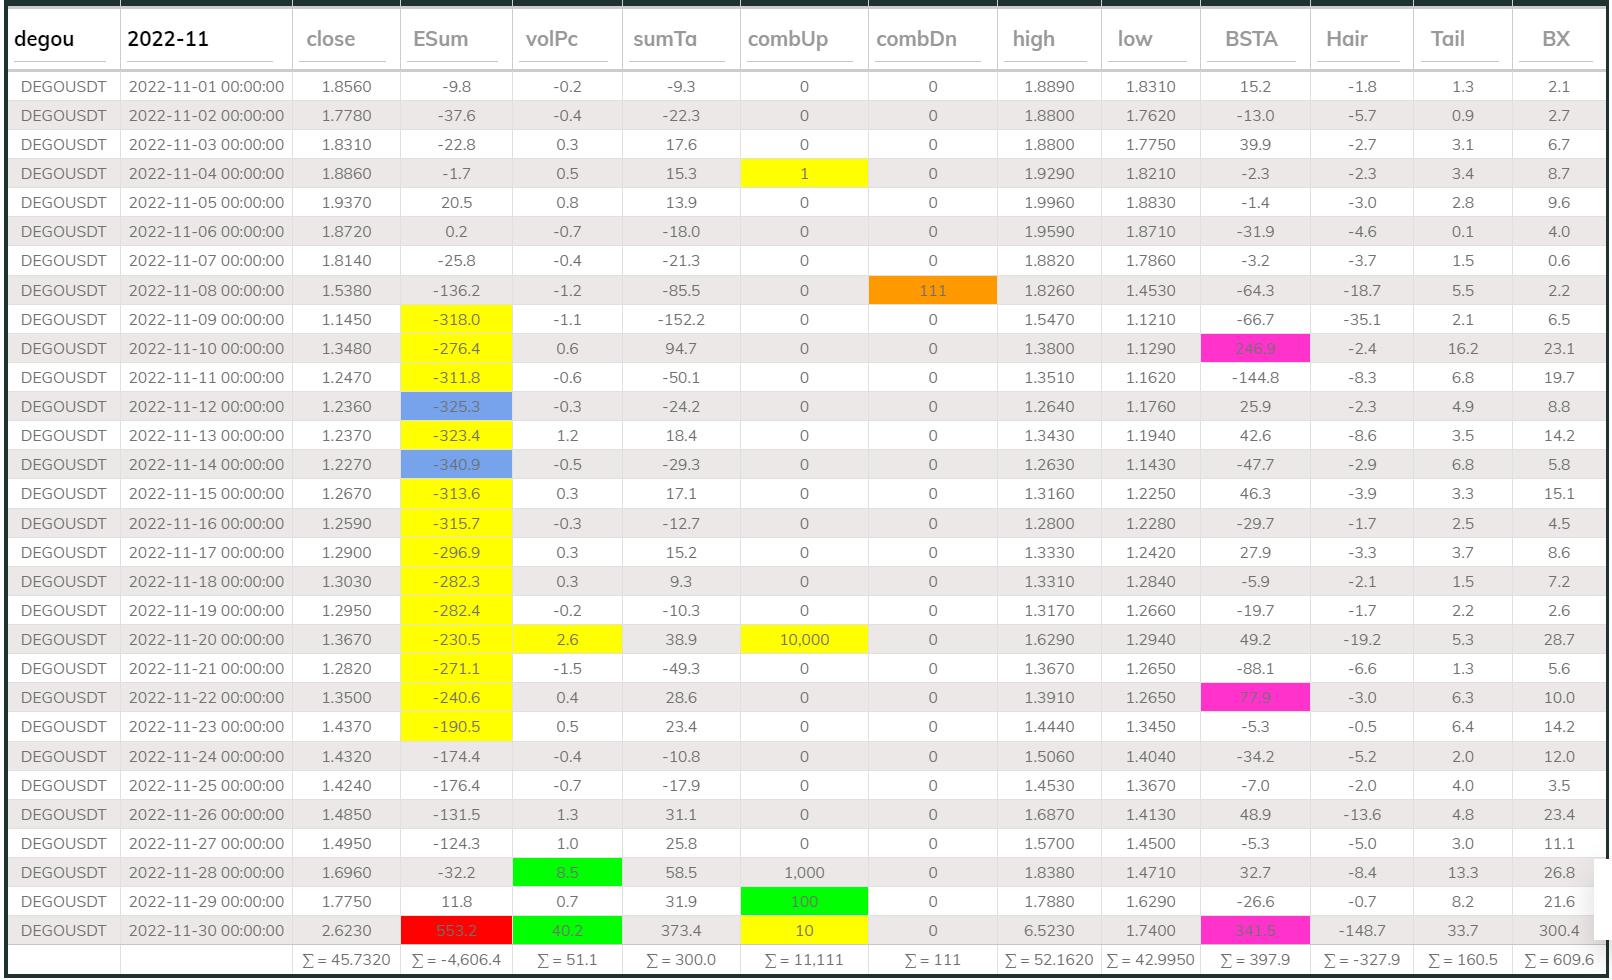Click the ESum total ∑ = -4,606.4

point(456,959)
